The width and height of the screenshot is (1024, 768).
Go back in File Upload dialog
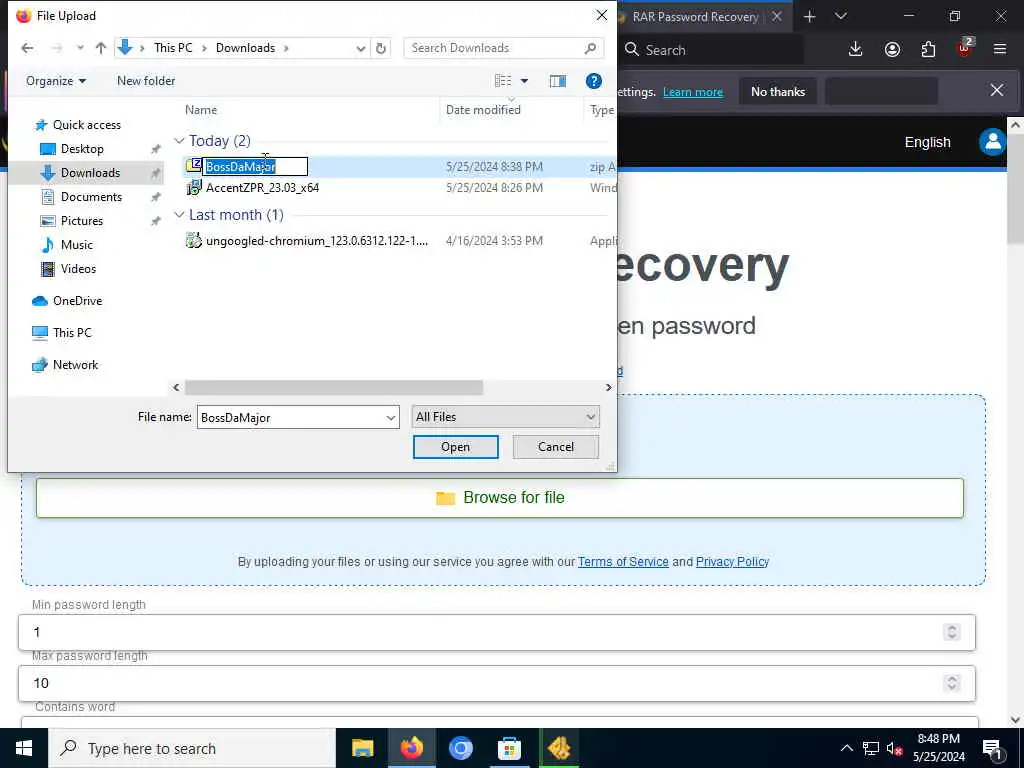click(x=27, y=48)
